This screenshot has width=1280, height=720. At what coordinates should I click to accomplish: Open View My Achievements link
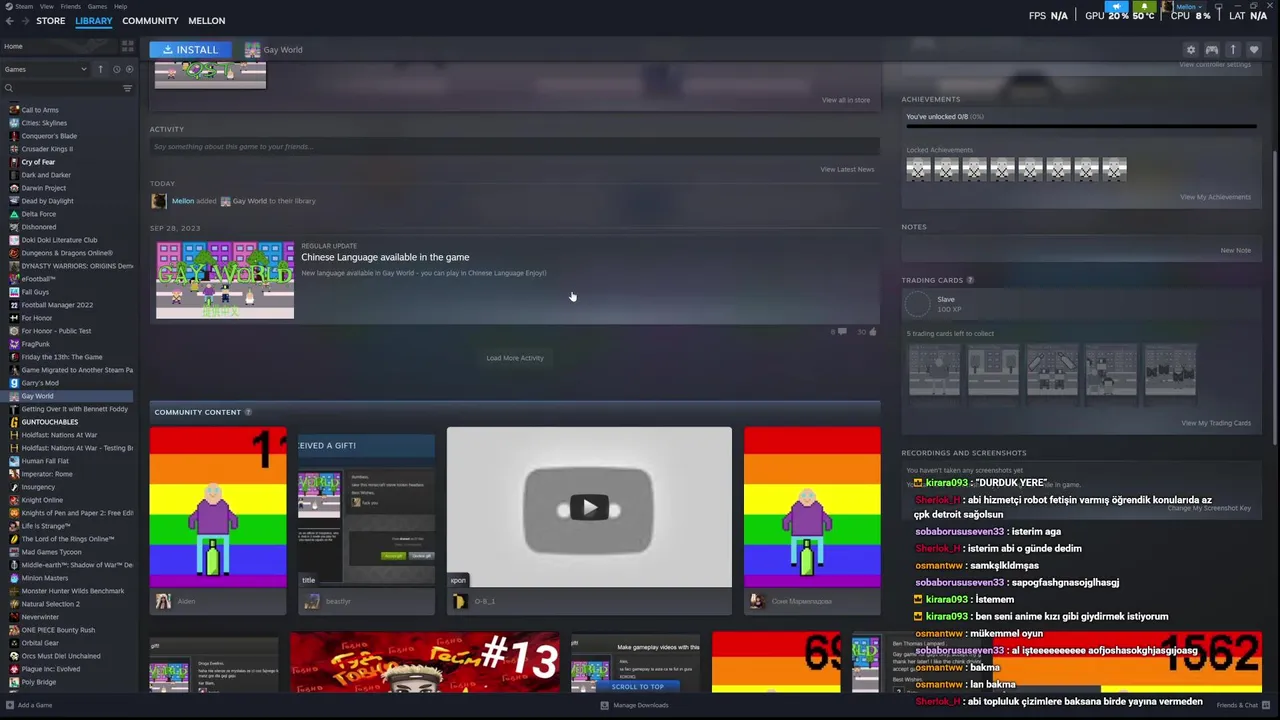pyautogui.click(x=1215, y=197)
